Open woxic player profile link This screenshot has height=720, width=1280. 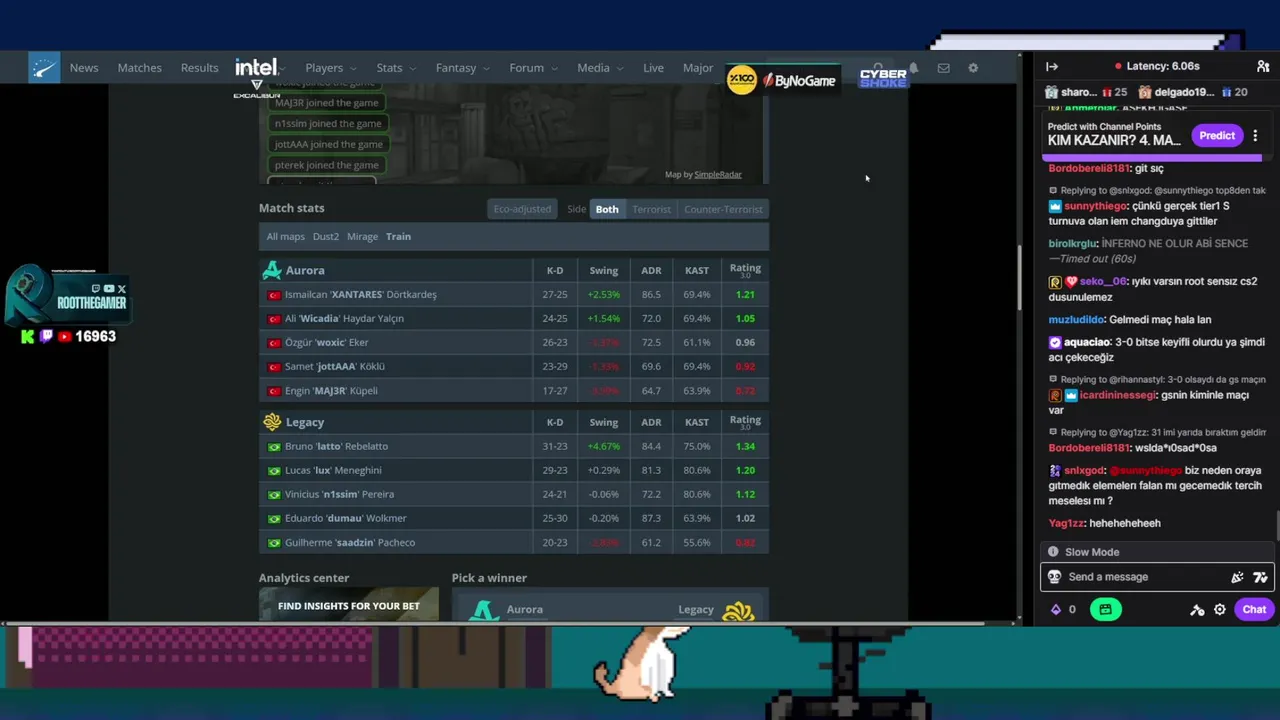[x=326, y=343]
